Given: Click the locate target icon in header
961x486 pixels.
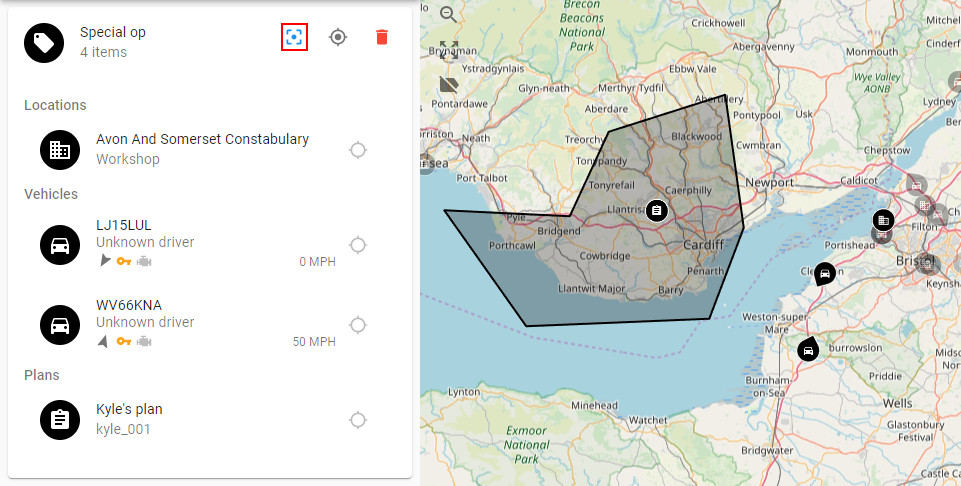Looking at the screenshot, I should [x=338, y=37].
